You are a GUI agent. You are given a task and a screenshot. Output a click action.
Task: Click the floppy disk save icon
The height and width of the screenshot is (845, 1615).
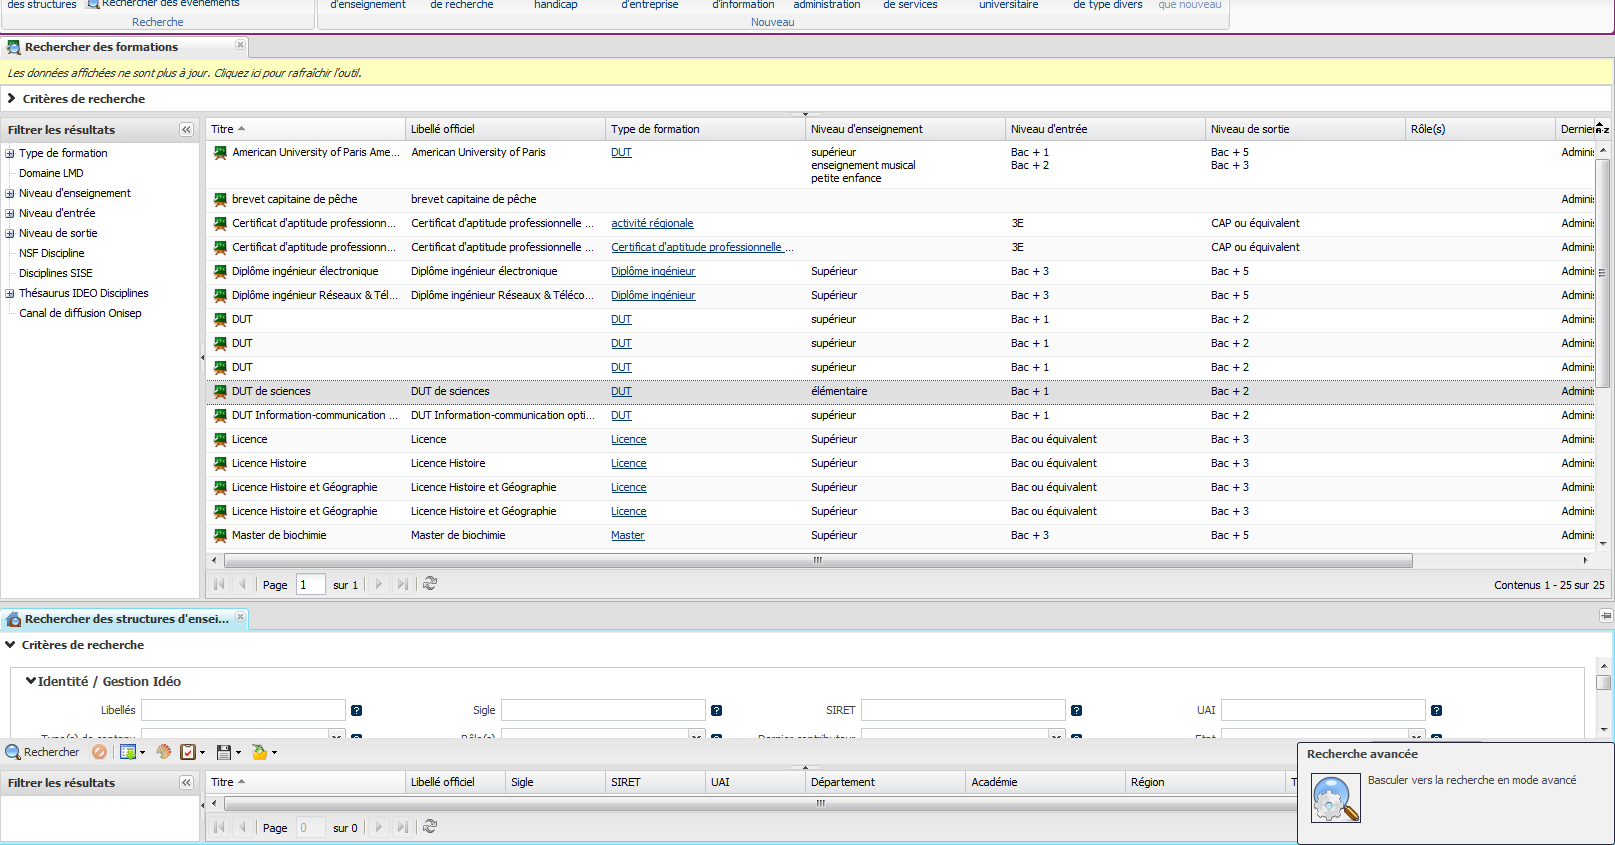224,752
